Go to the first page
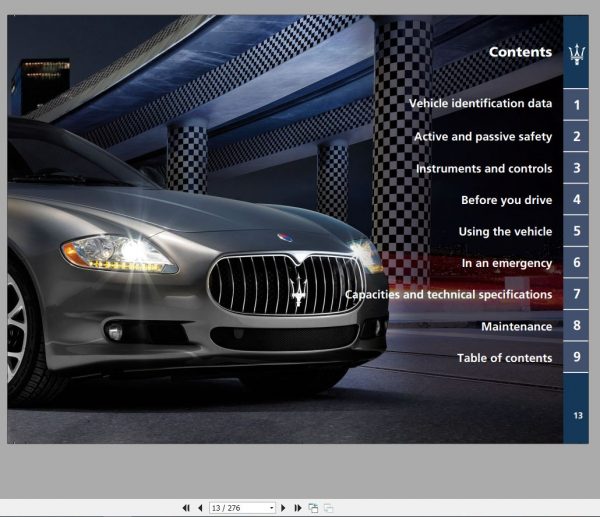Viewport: 600px width, 517px height. point(186,508)
